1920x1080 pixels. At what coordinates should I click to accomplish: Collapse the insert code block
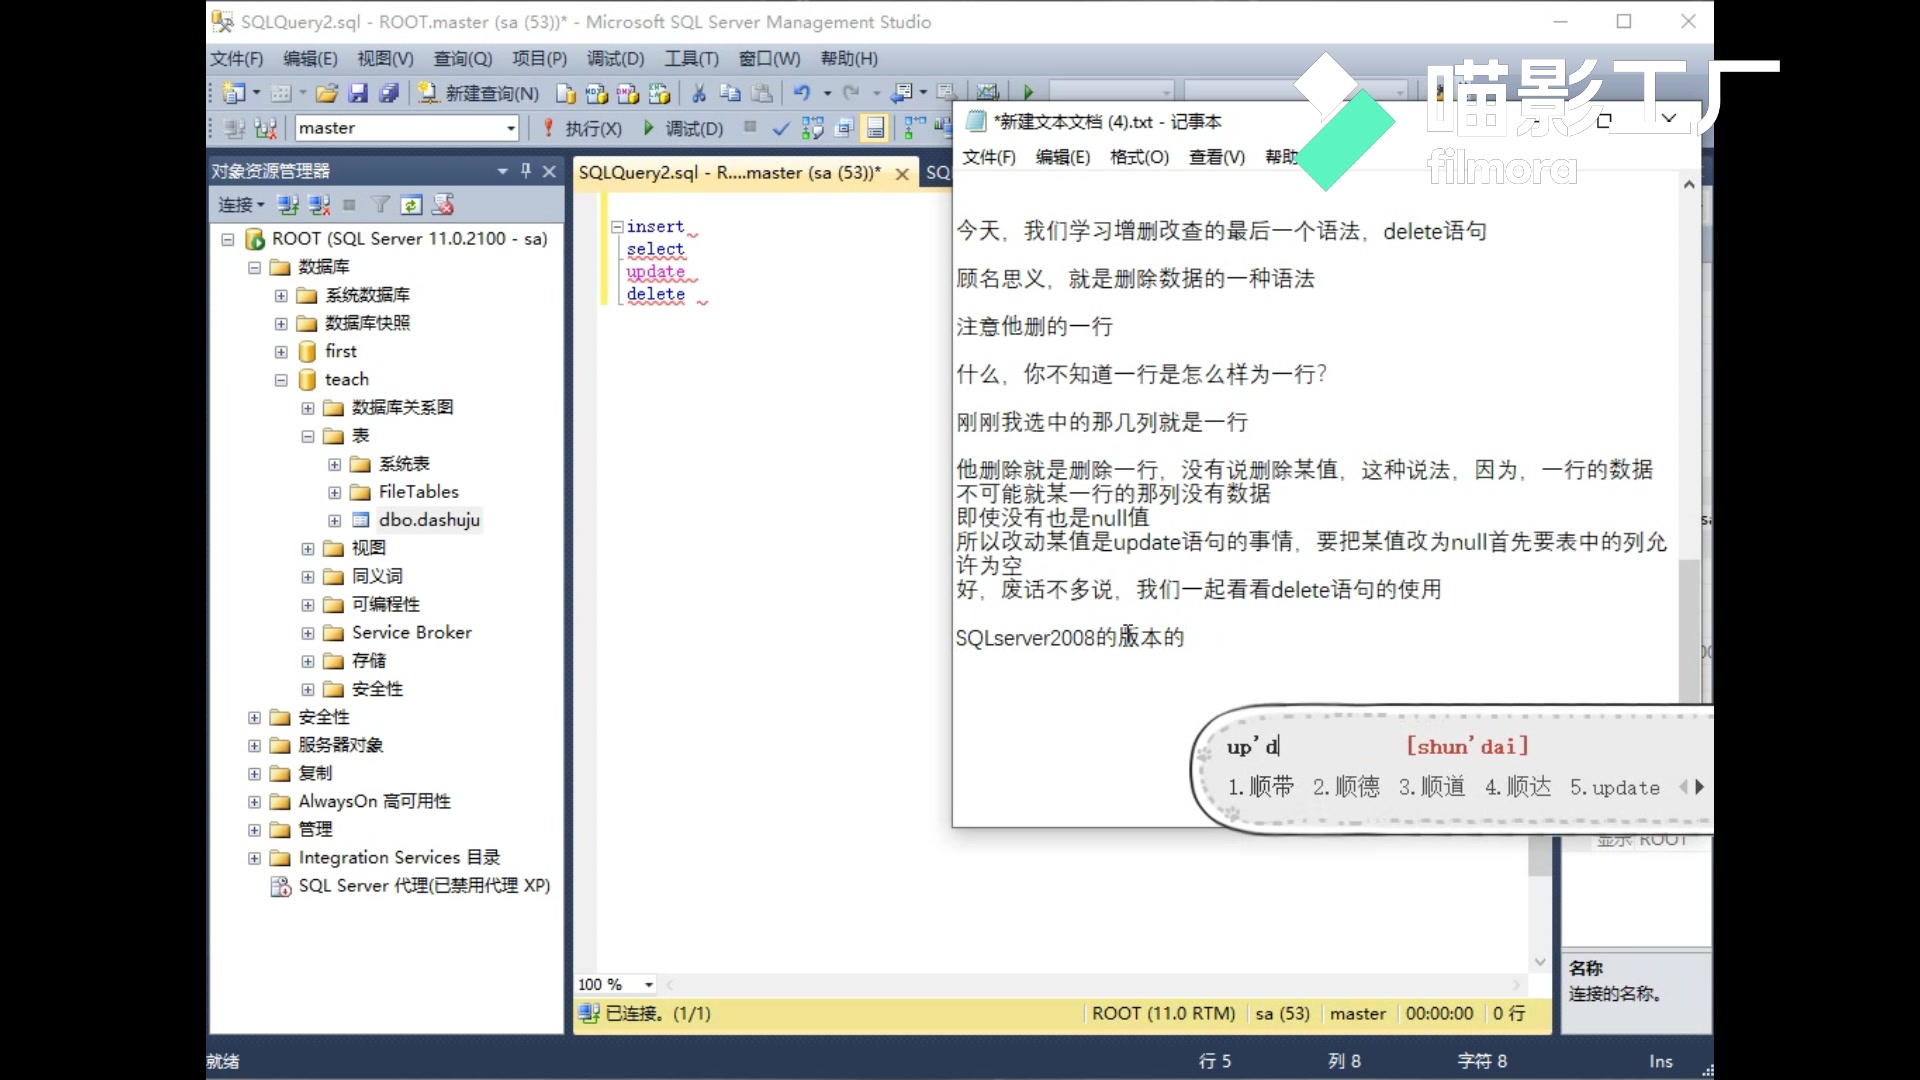(x=617, y=227)
